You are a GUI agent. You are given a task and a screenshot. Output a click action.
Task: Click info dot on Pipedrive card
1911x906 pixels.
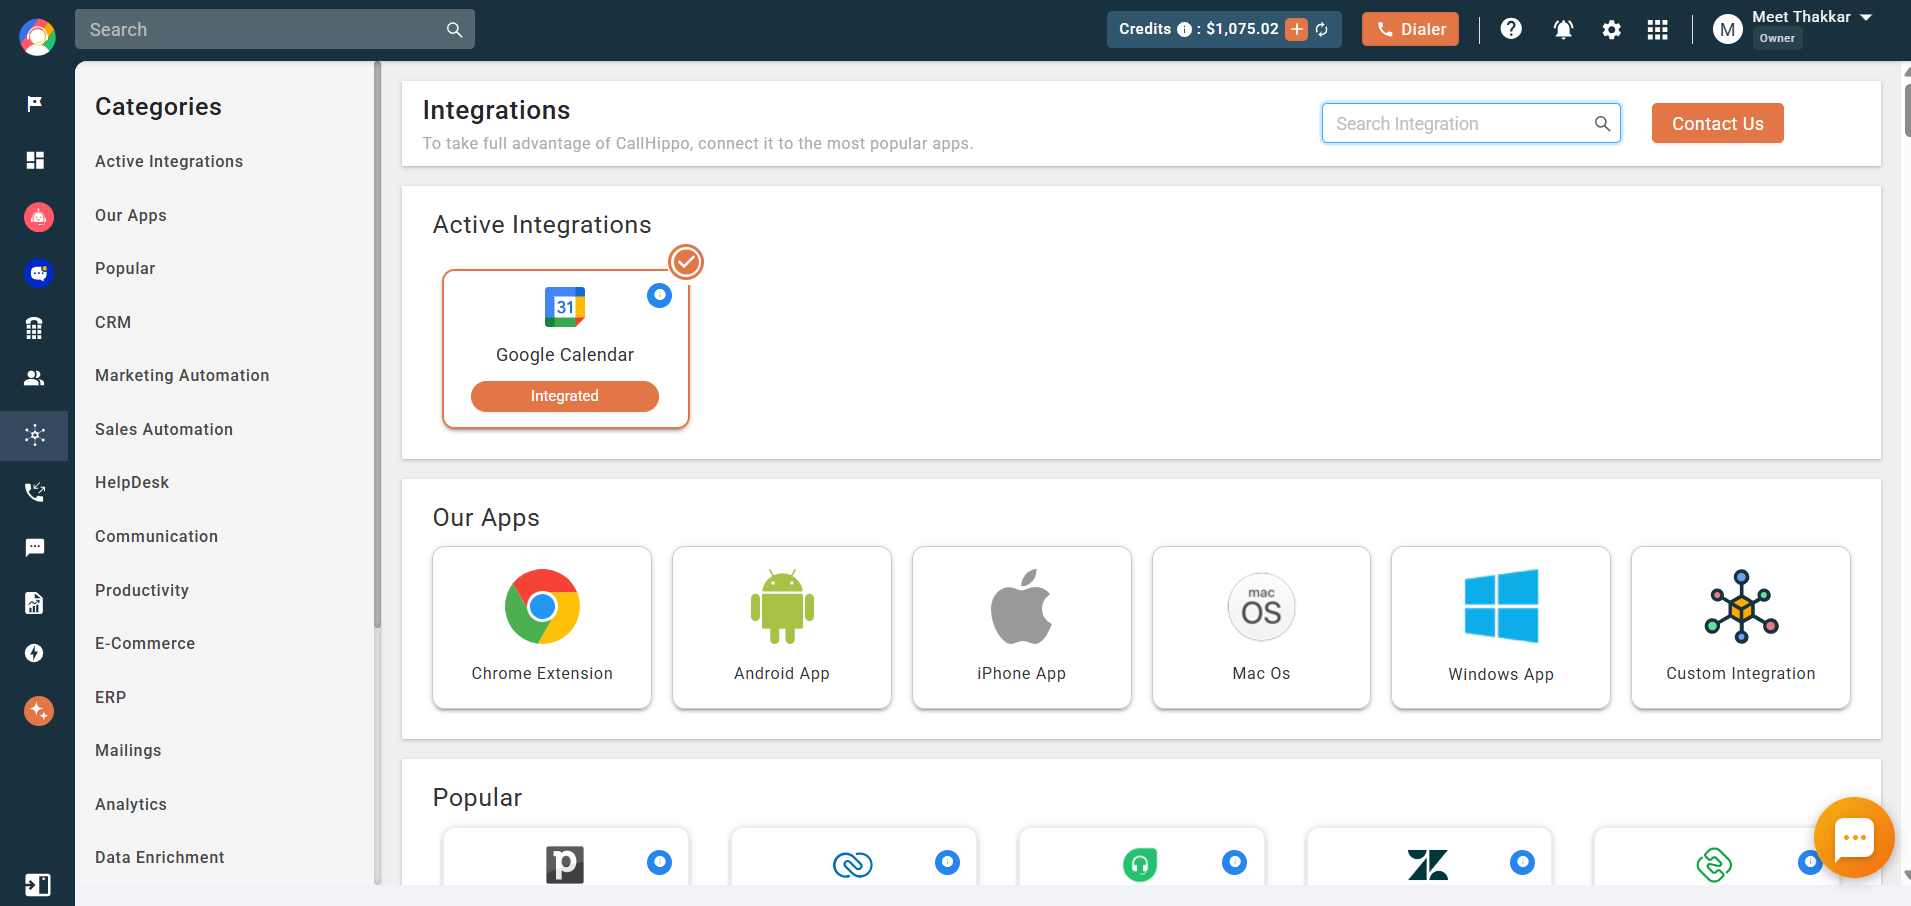[x=659, y=862]
